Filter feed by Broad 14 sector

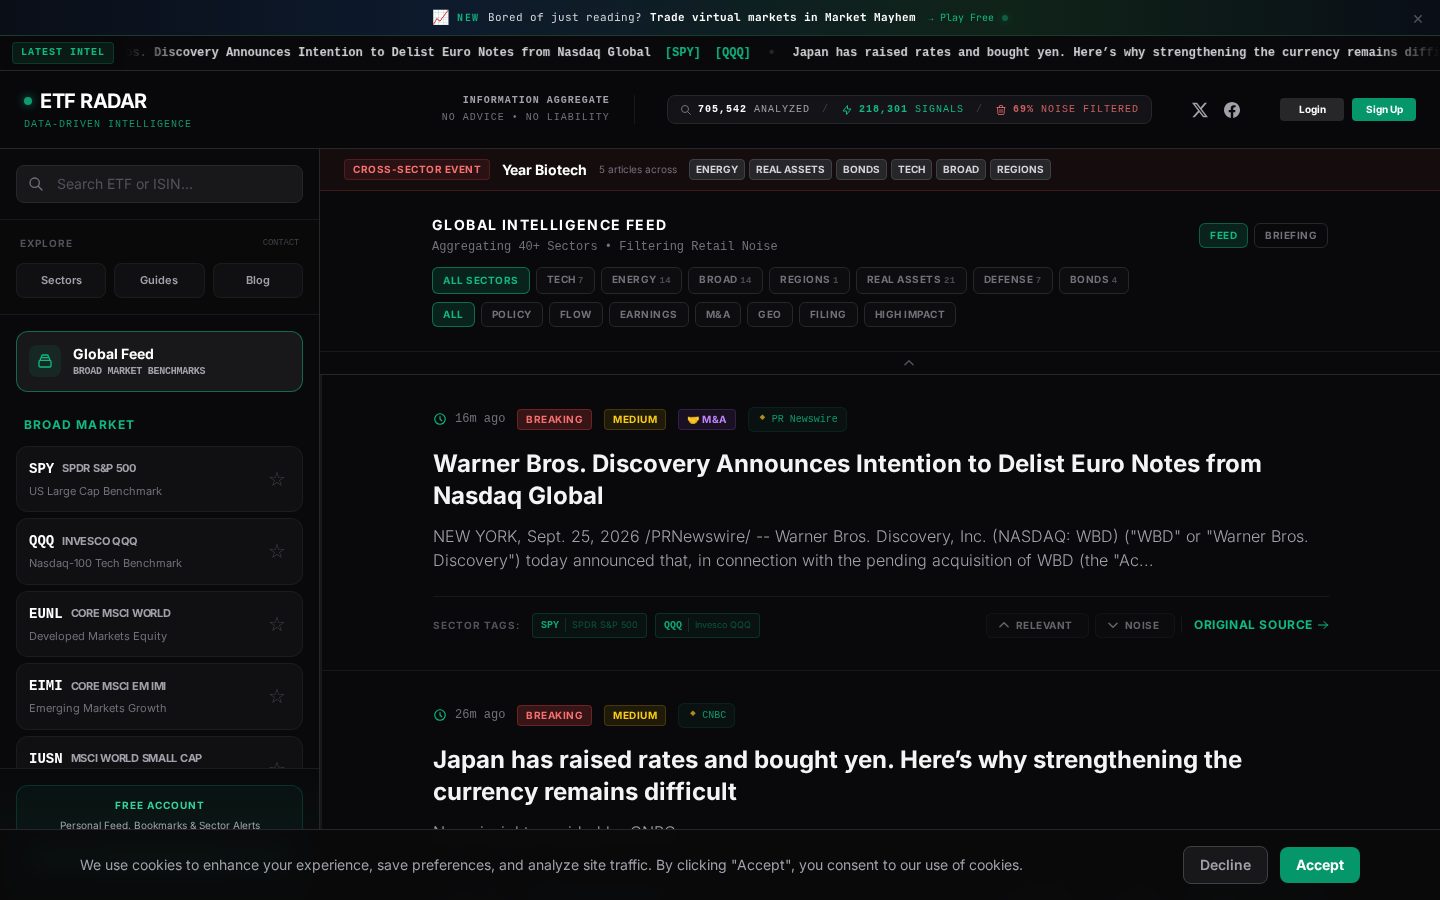pos(725,280)
